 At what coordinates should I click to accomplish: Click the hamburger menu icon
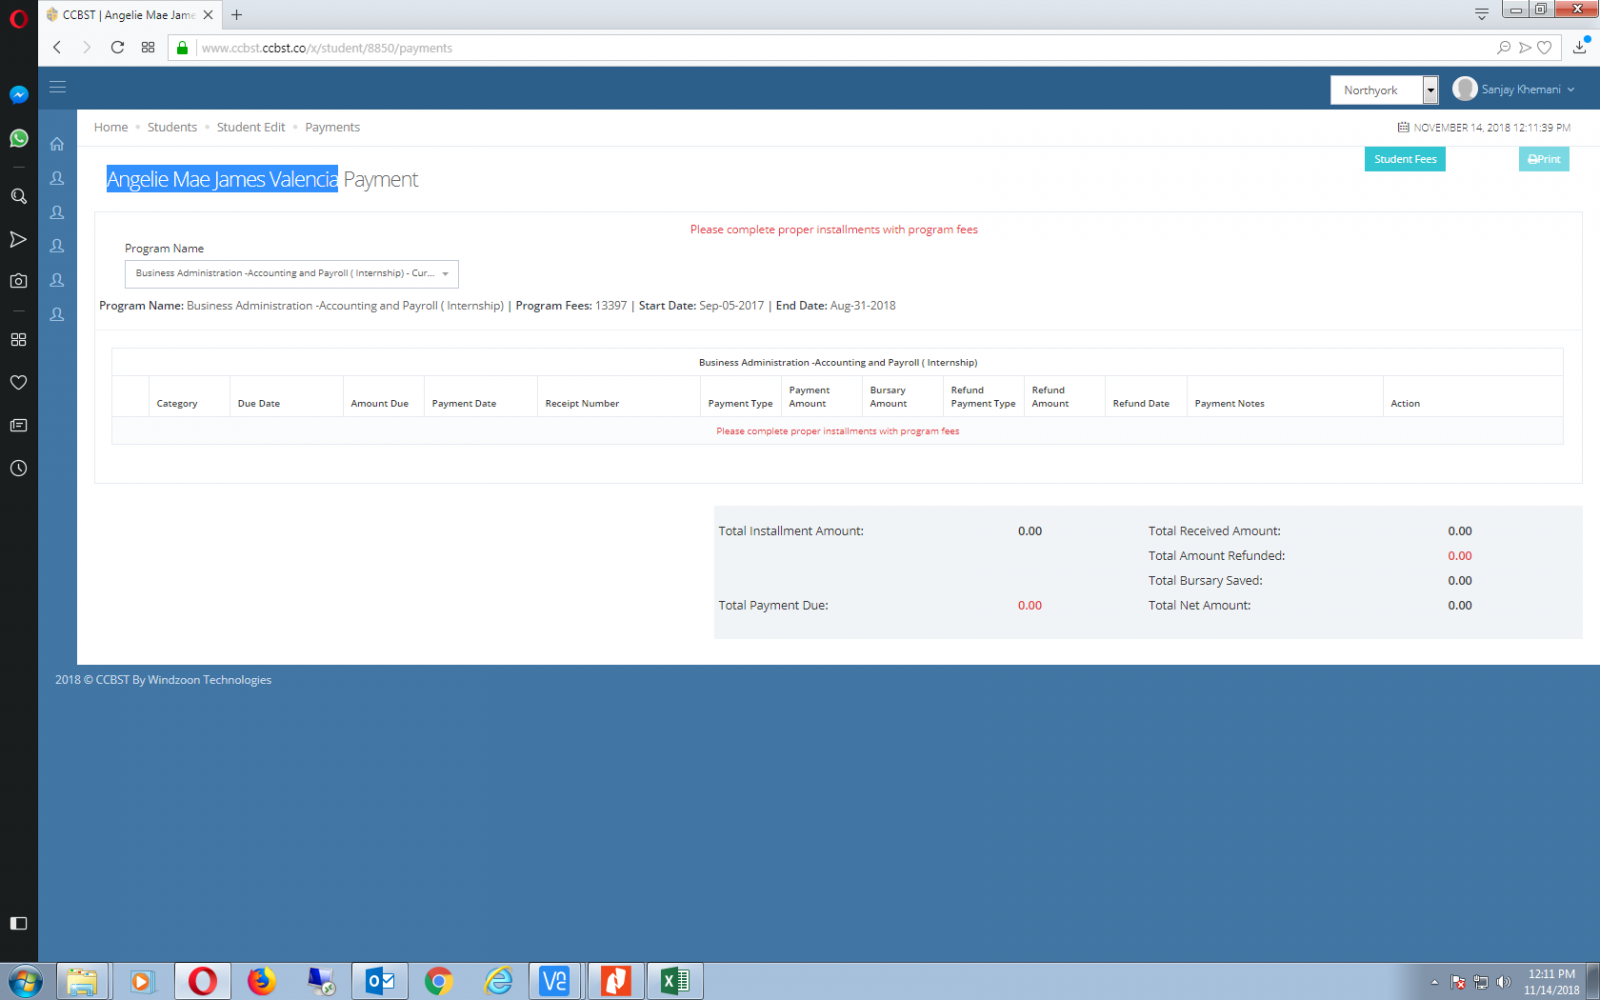pos(57,88)
